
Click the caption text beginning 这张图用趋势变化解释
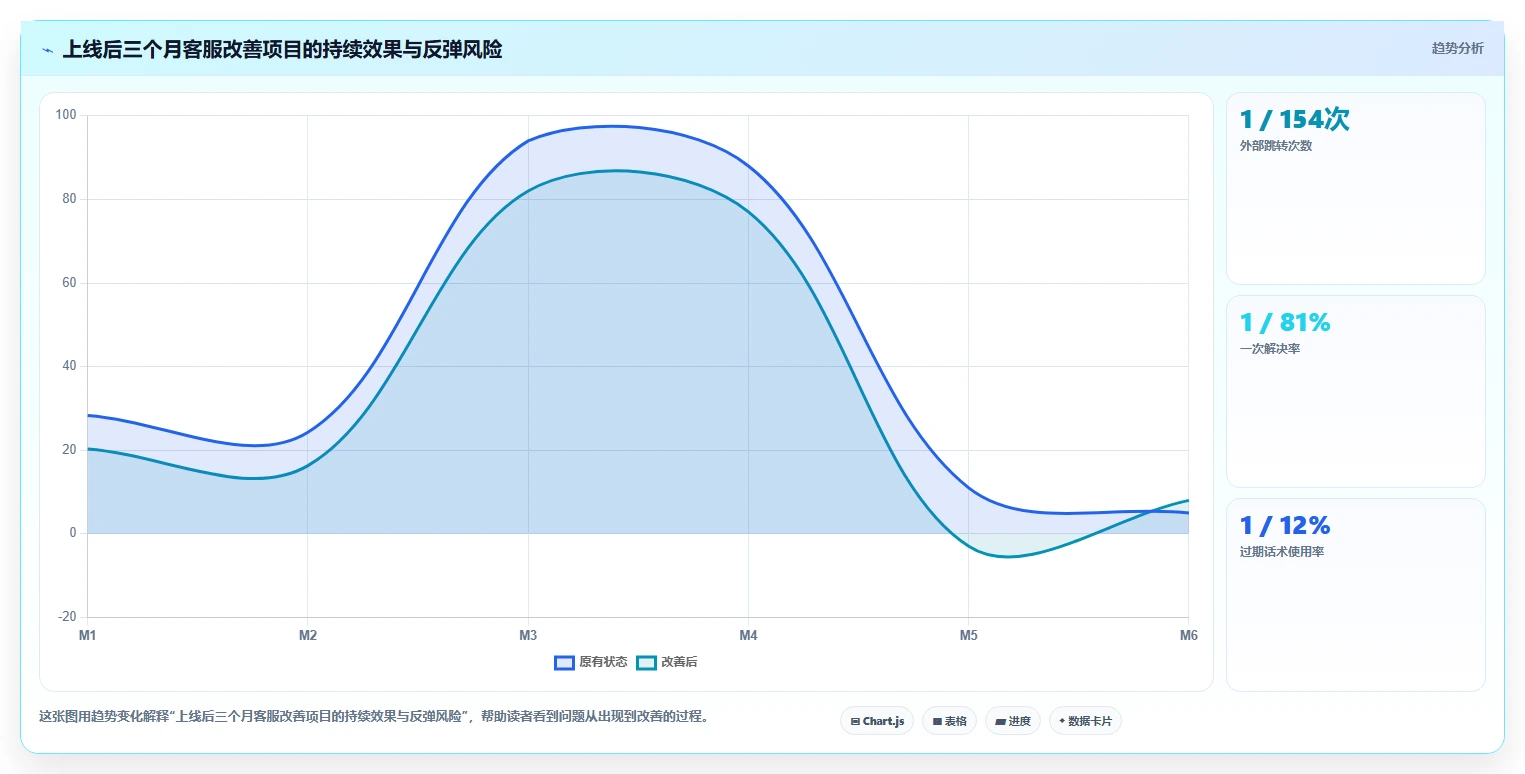[x=374, y=717]
